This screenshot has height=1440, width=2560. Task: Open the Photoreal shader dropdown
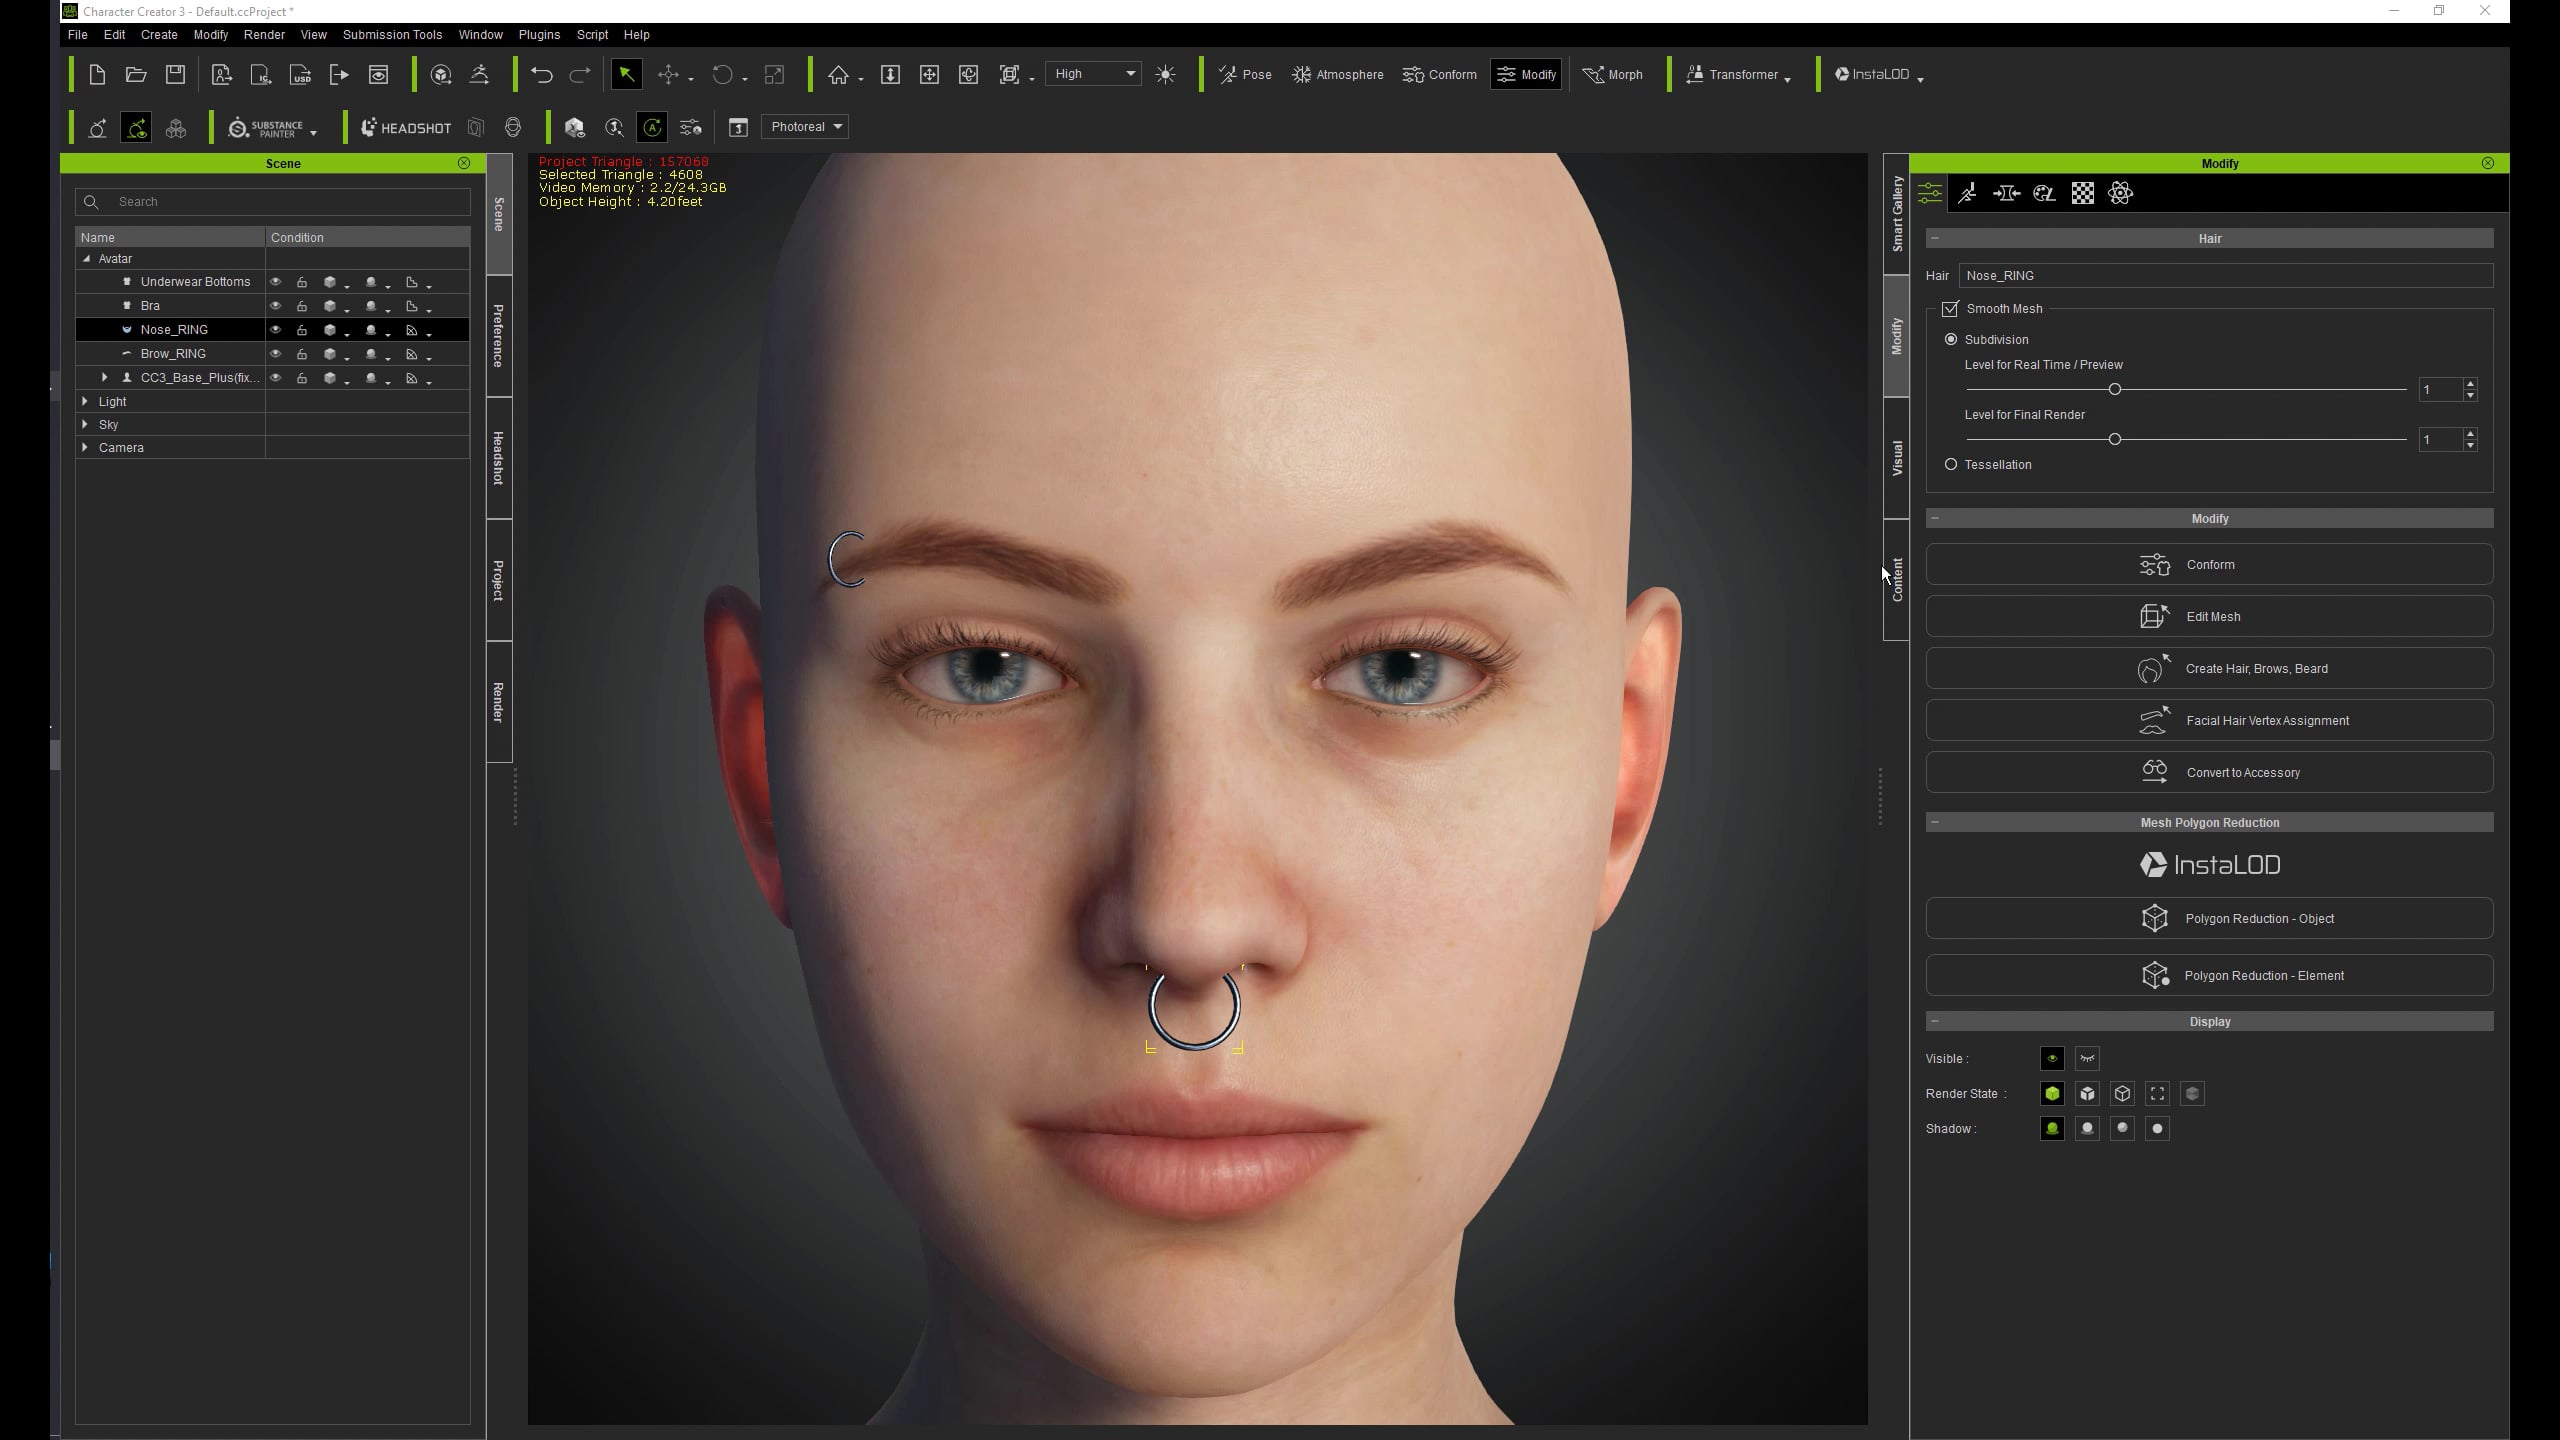805,127
